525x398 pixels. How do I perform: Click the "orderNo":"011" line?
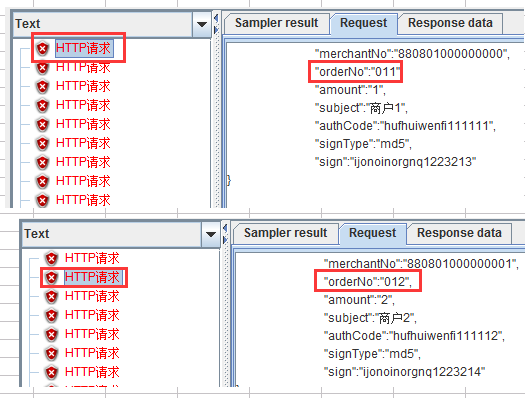point(358,72)
